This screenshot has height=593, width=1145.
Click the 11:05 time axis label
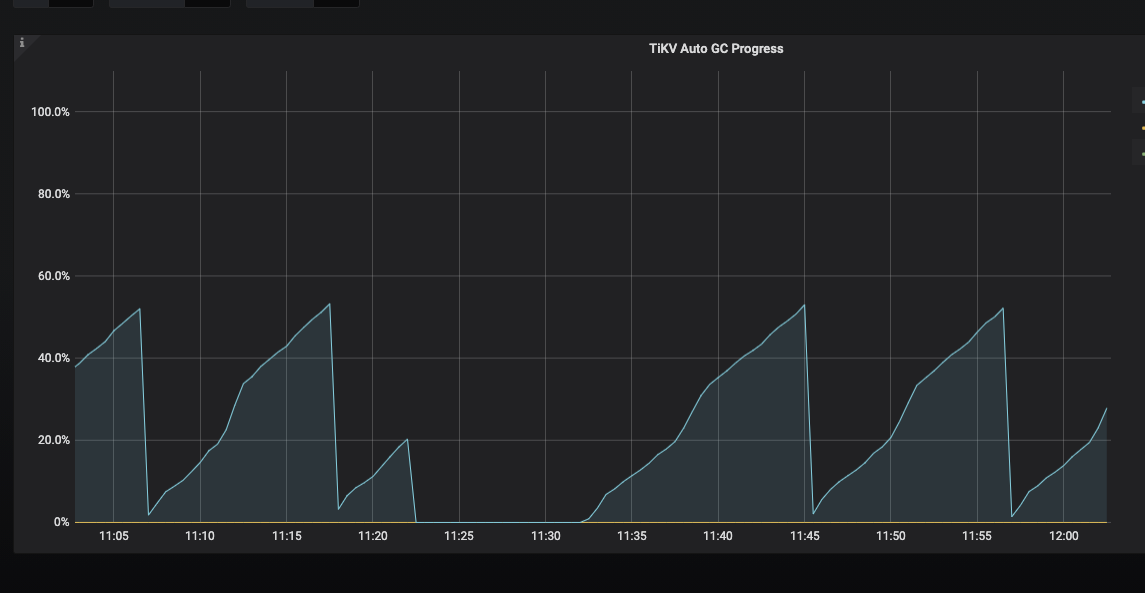(x=113, y=536)
